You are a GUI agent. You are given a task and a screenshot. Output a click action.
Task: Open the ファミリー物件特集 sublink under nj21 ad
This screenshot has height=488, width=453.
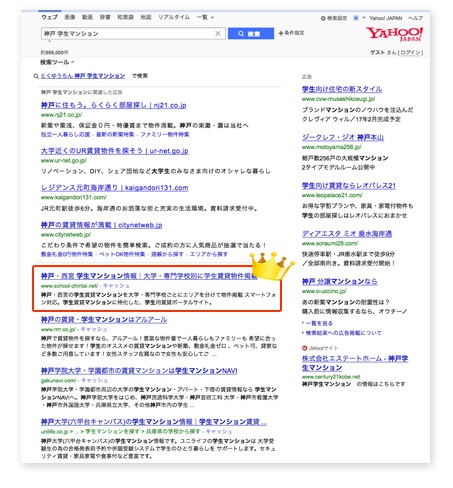point(165,134)
